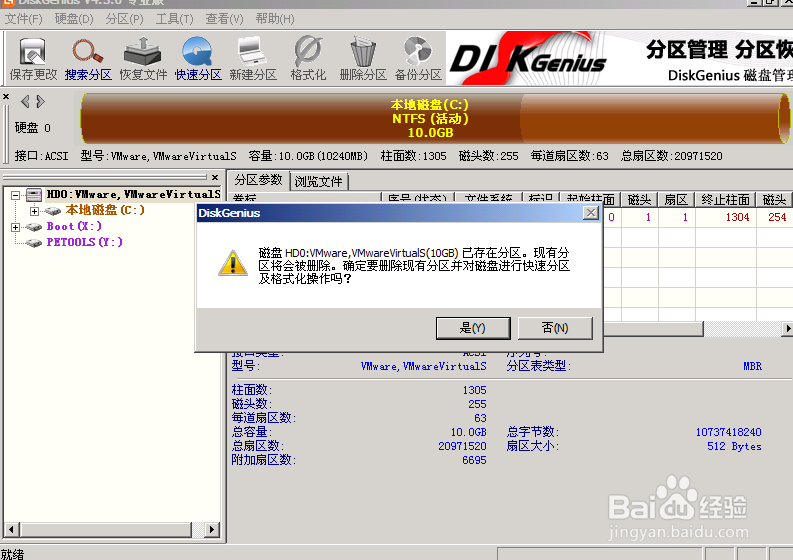Click the tree panel scroll right arrow
The width and height of the screenshot is (793, 560).
point(212,530)
